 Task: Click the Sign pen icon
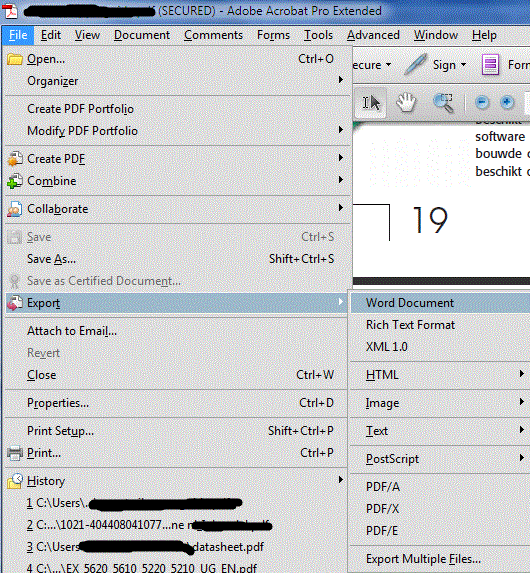(x=415, y=64)
